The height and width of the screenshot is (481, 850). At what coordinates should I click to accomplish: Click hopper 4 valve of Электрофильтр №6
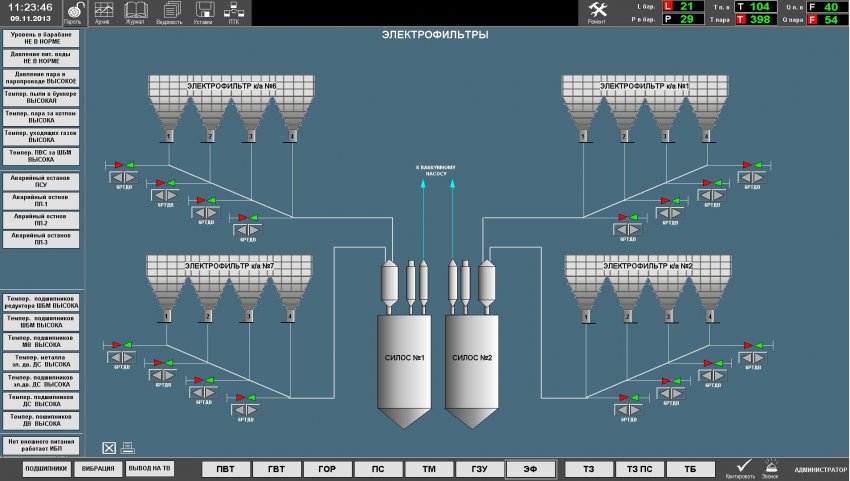[x=247, y=217]
